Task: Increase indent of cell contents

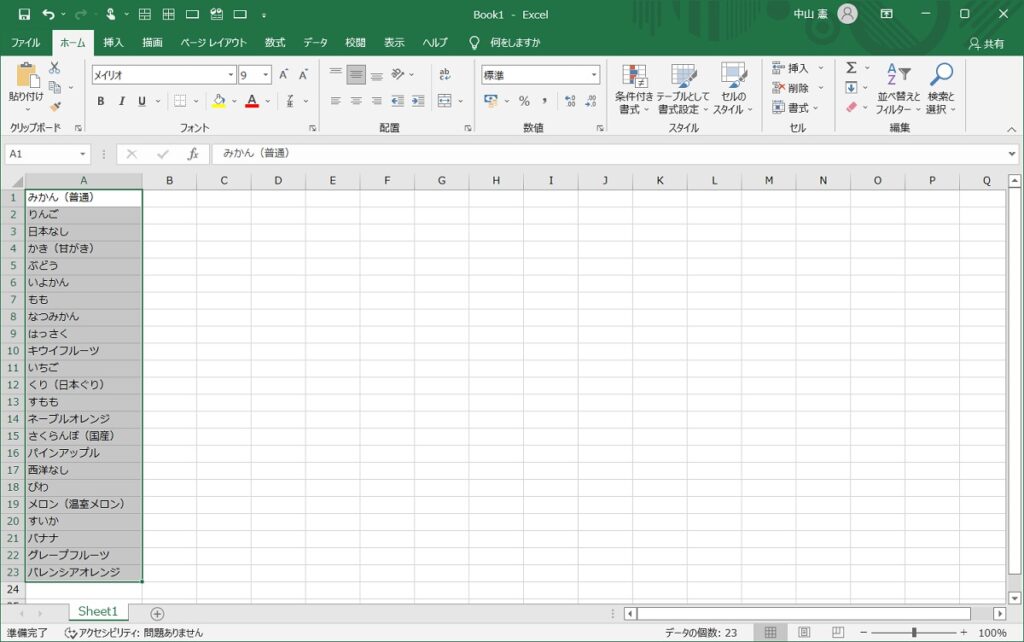Action: click(x=418, y=101)
